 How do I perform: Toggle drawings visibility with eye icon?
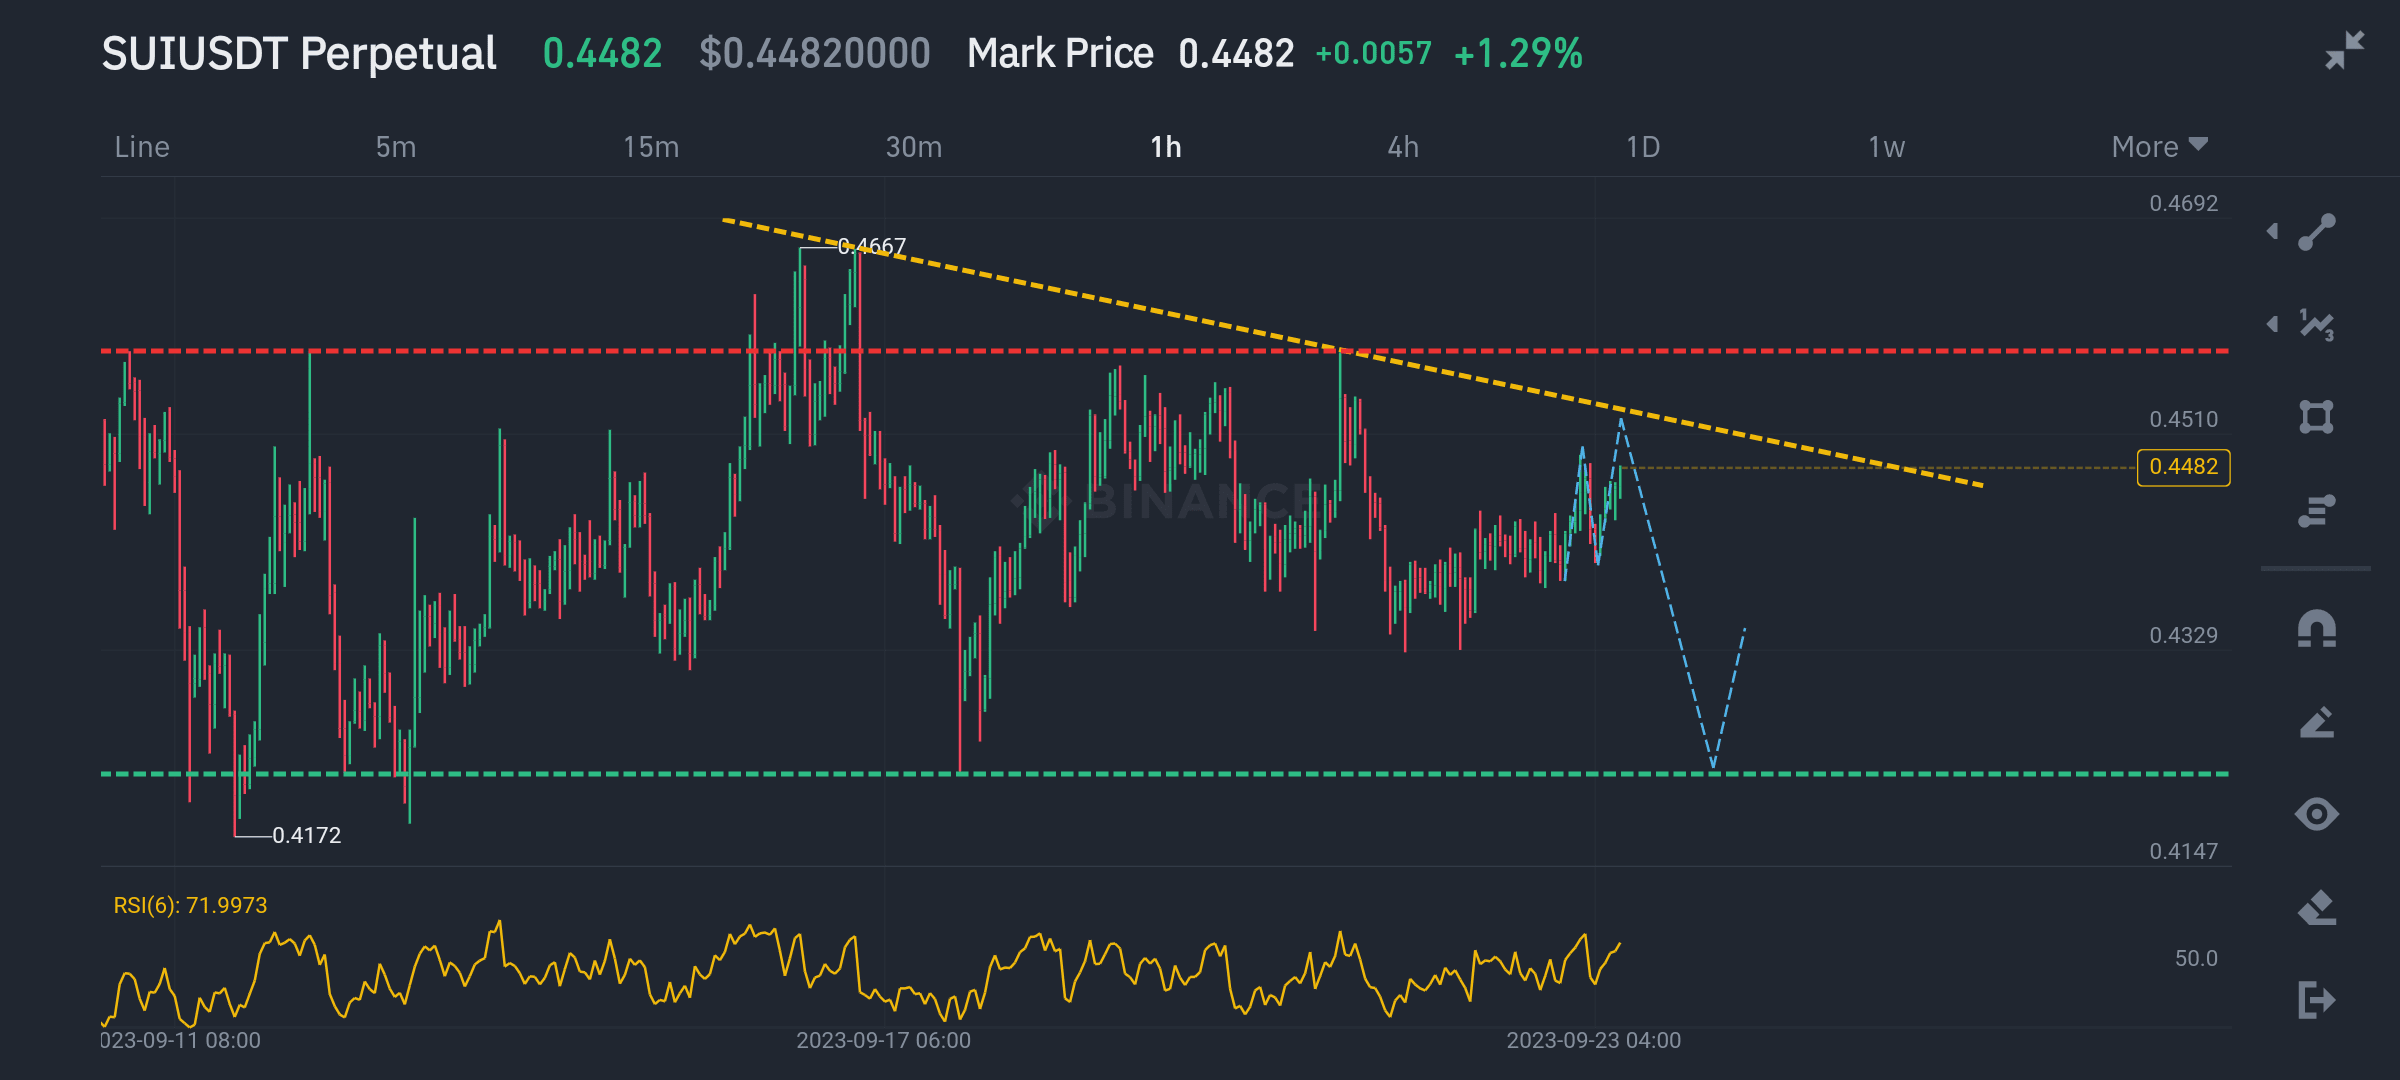tap(2316, 814)
